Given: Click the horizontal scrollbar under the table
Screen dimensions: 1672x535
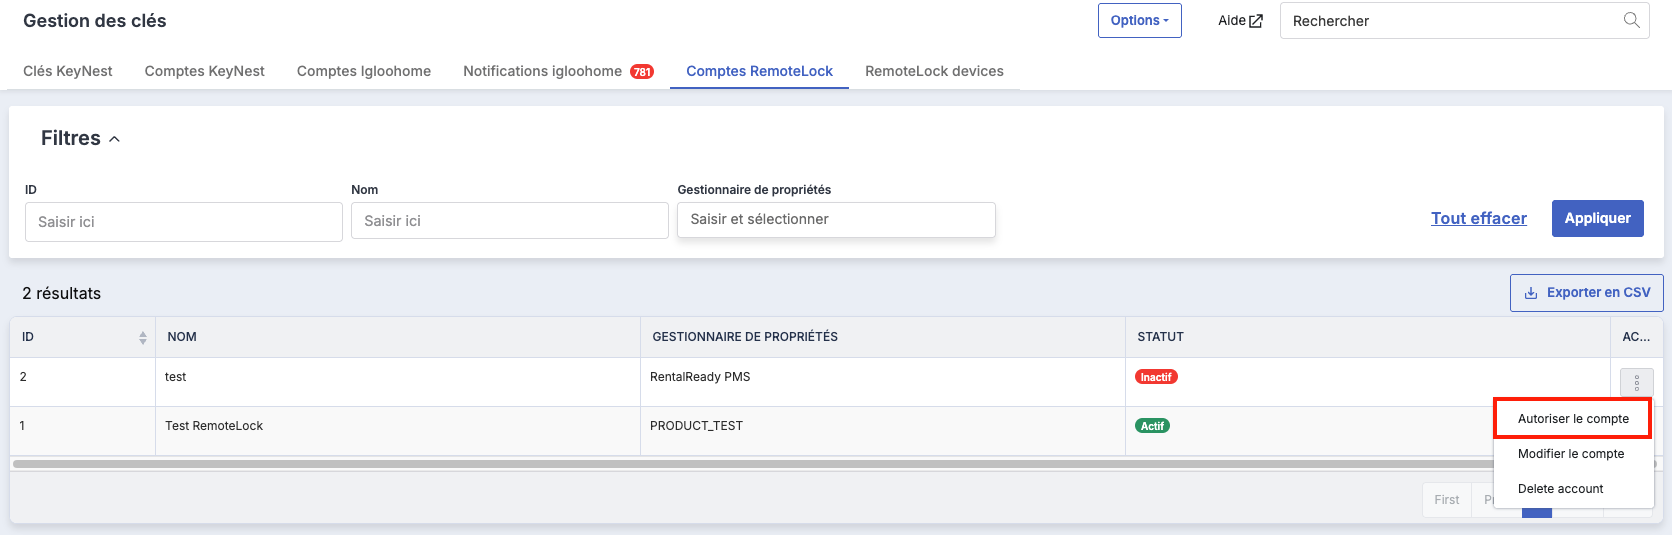Looking at the screenshot, I should coord(750,464).
